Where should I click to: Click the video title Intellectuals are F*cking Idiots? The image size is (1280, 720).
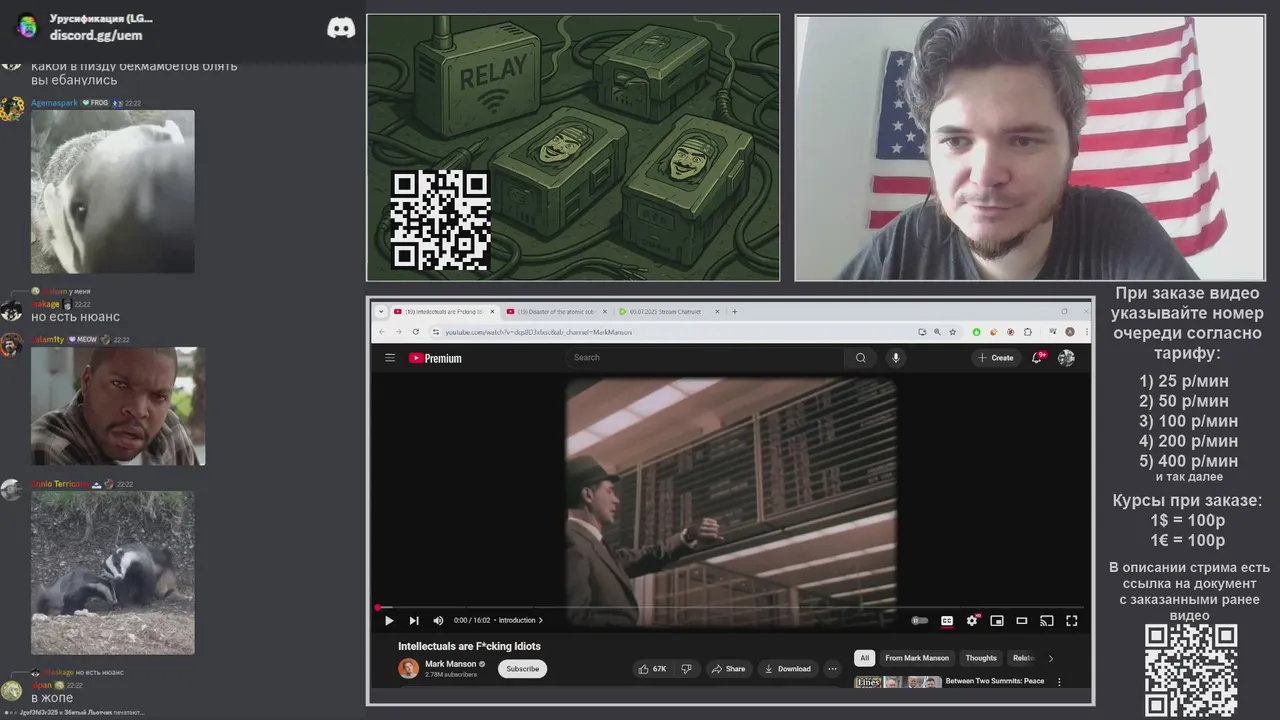coord(469,646)
